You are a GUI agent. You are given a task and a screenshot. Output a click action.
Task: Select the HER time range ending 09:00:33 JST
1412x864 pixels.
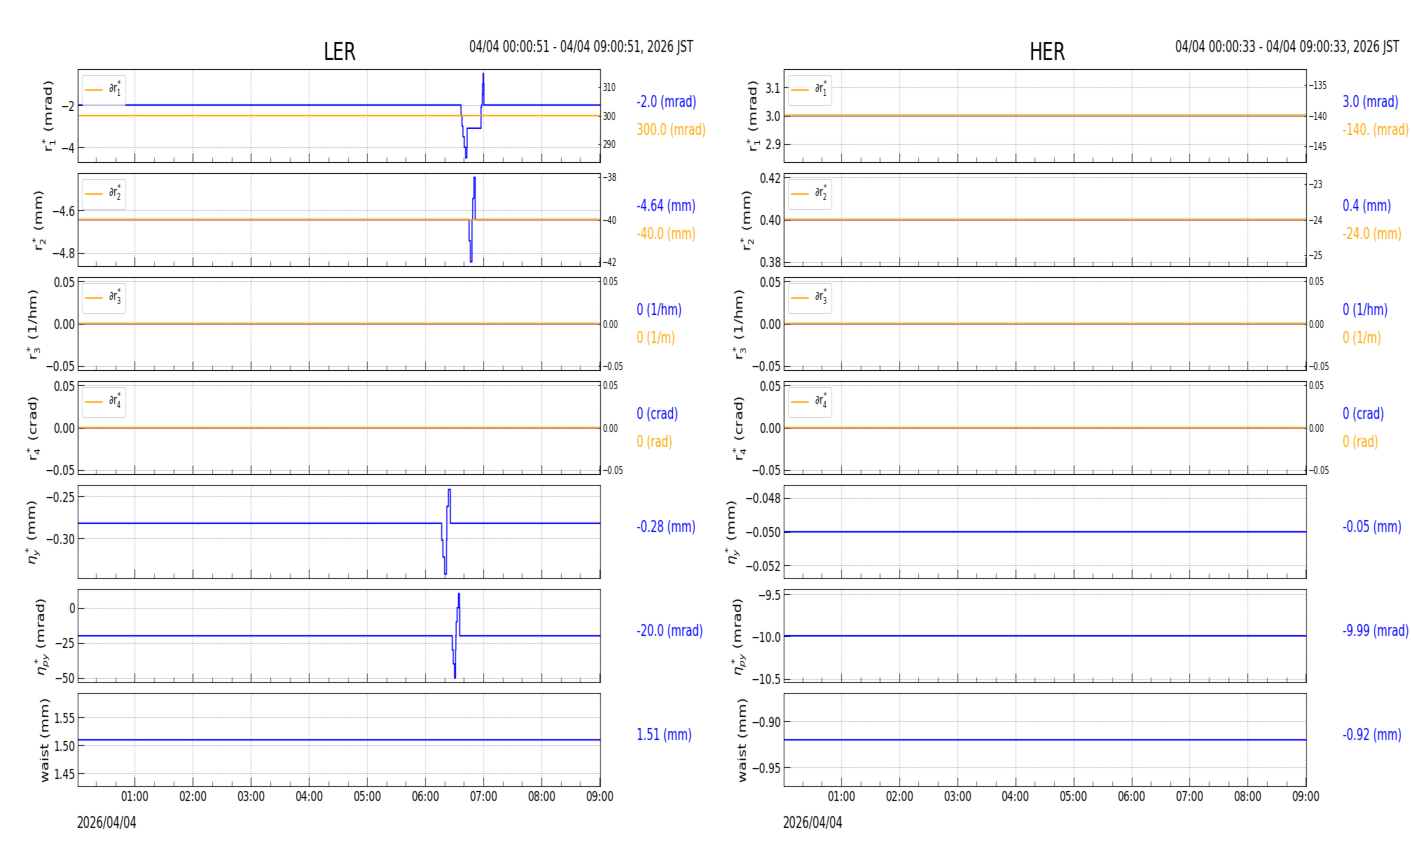coord(1287,47)
